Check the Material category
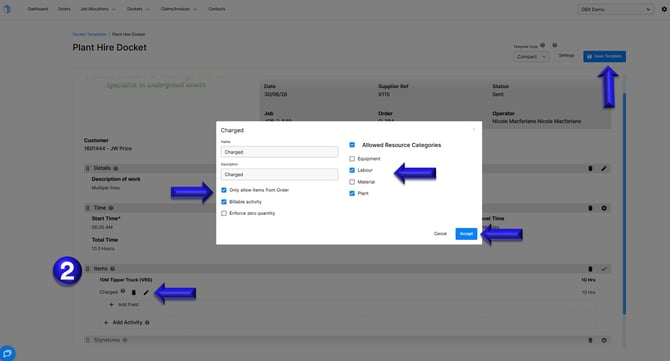The image size is (670, 361). click(352, 182)
